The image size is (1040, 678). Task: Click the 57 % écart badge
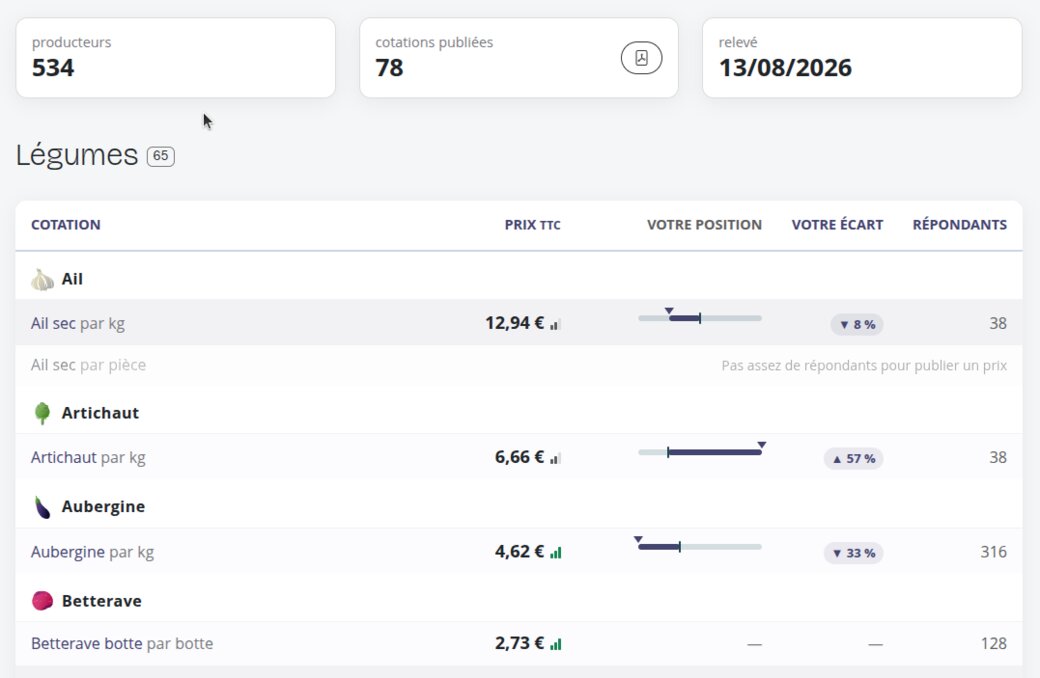click(x=853, y=458)
